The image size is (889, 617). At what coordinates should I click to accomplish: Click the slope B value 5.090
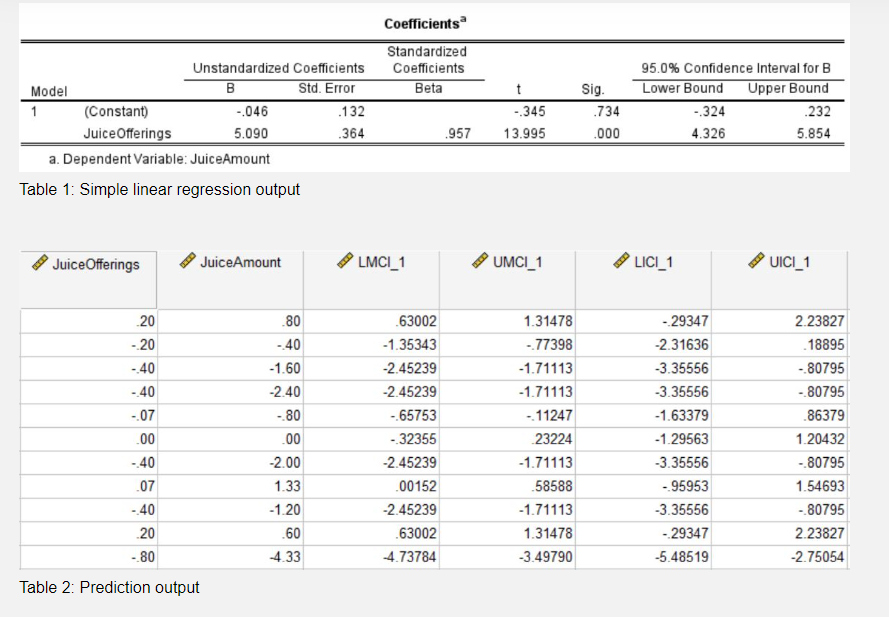click(251, 133)
